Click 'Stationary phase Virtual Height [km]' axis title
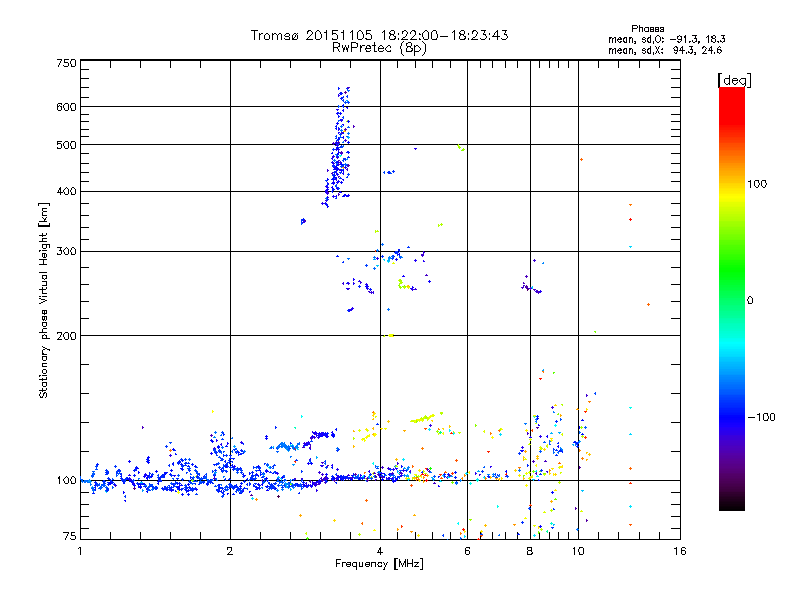The image size is (800, 600). (43, 301)
